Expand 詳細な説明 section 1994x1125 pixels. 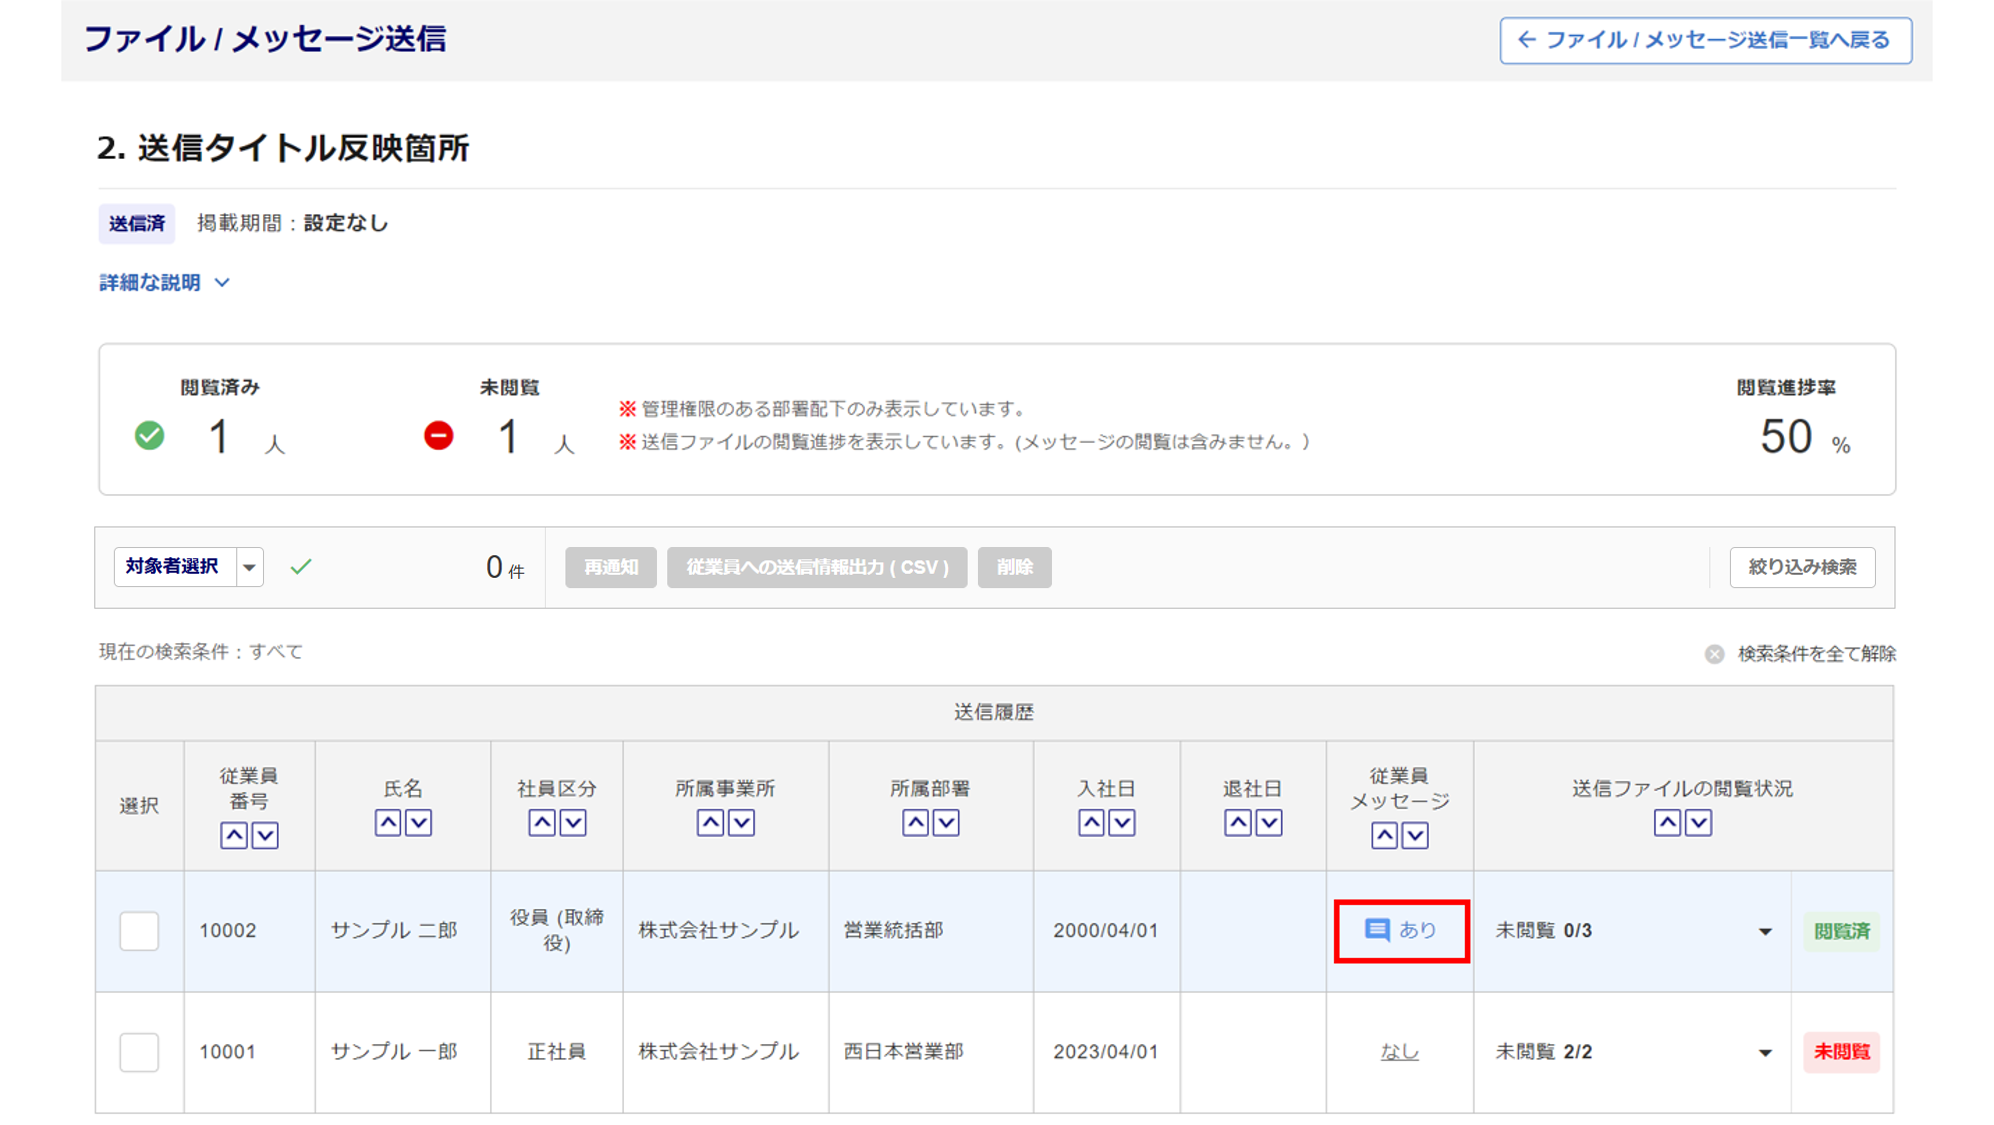[x=164, y=283]
